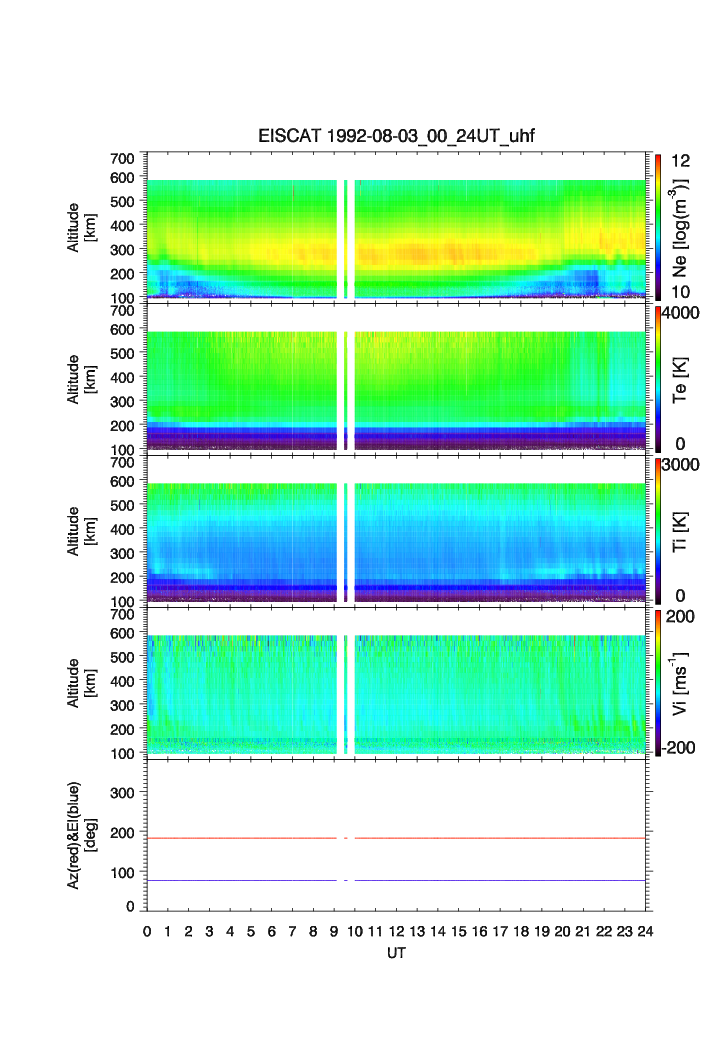Click the Altitude [km] label of Vi panel
The height and width of the screenshot is (1063, 708).
coord(82,683)
